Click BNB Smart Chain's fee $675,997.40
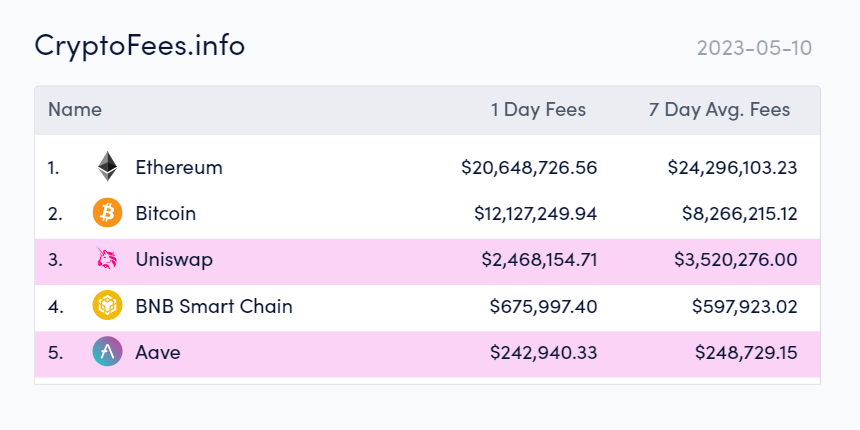The width and height of the screenshot is (860, 430). (x=544, y=306)
